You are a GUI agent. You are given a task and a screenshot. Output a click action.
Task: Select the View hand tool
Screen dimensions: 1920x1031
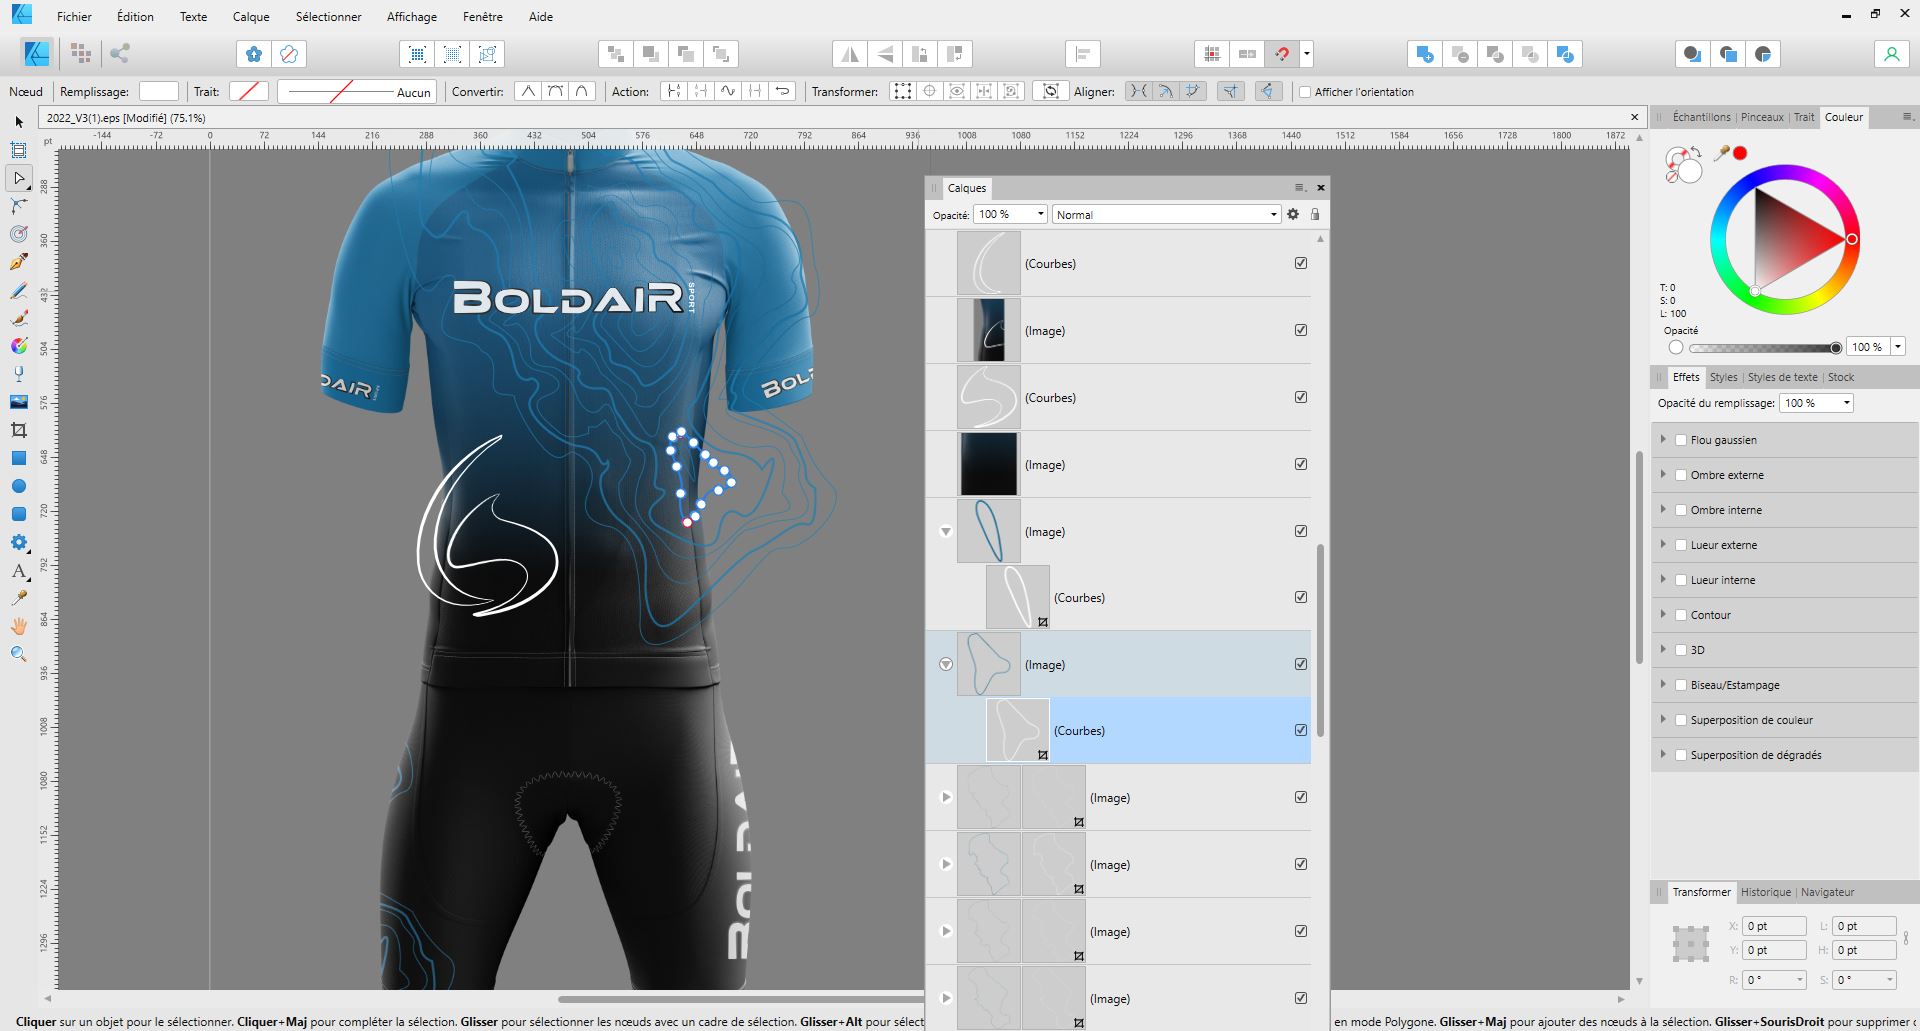tap(19, 626)
